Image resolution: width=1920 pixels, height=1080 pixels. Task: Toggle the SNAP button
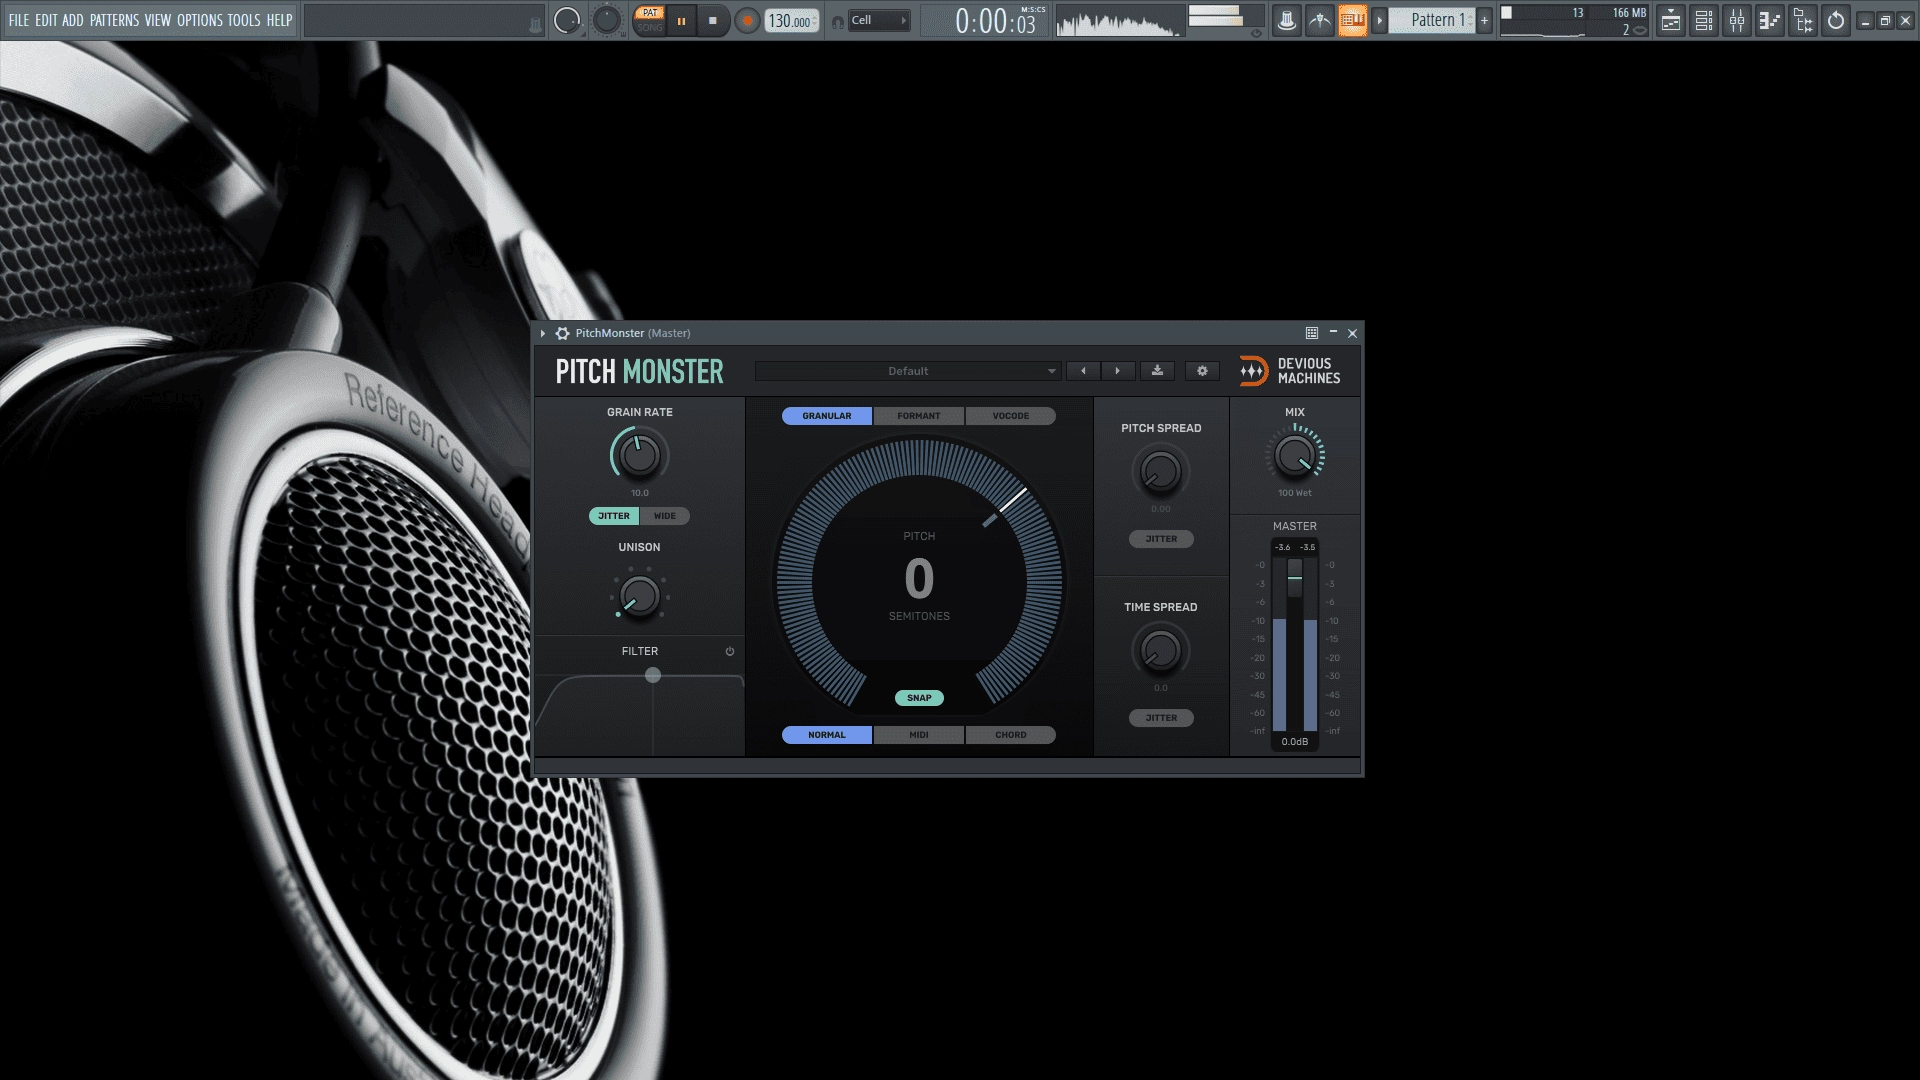(x=919, y=698)
